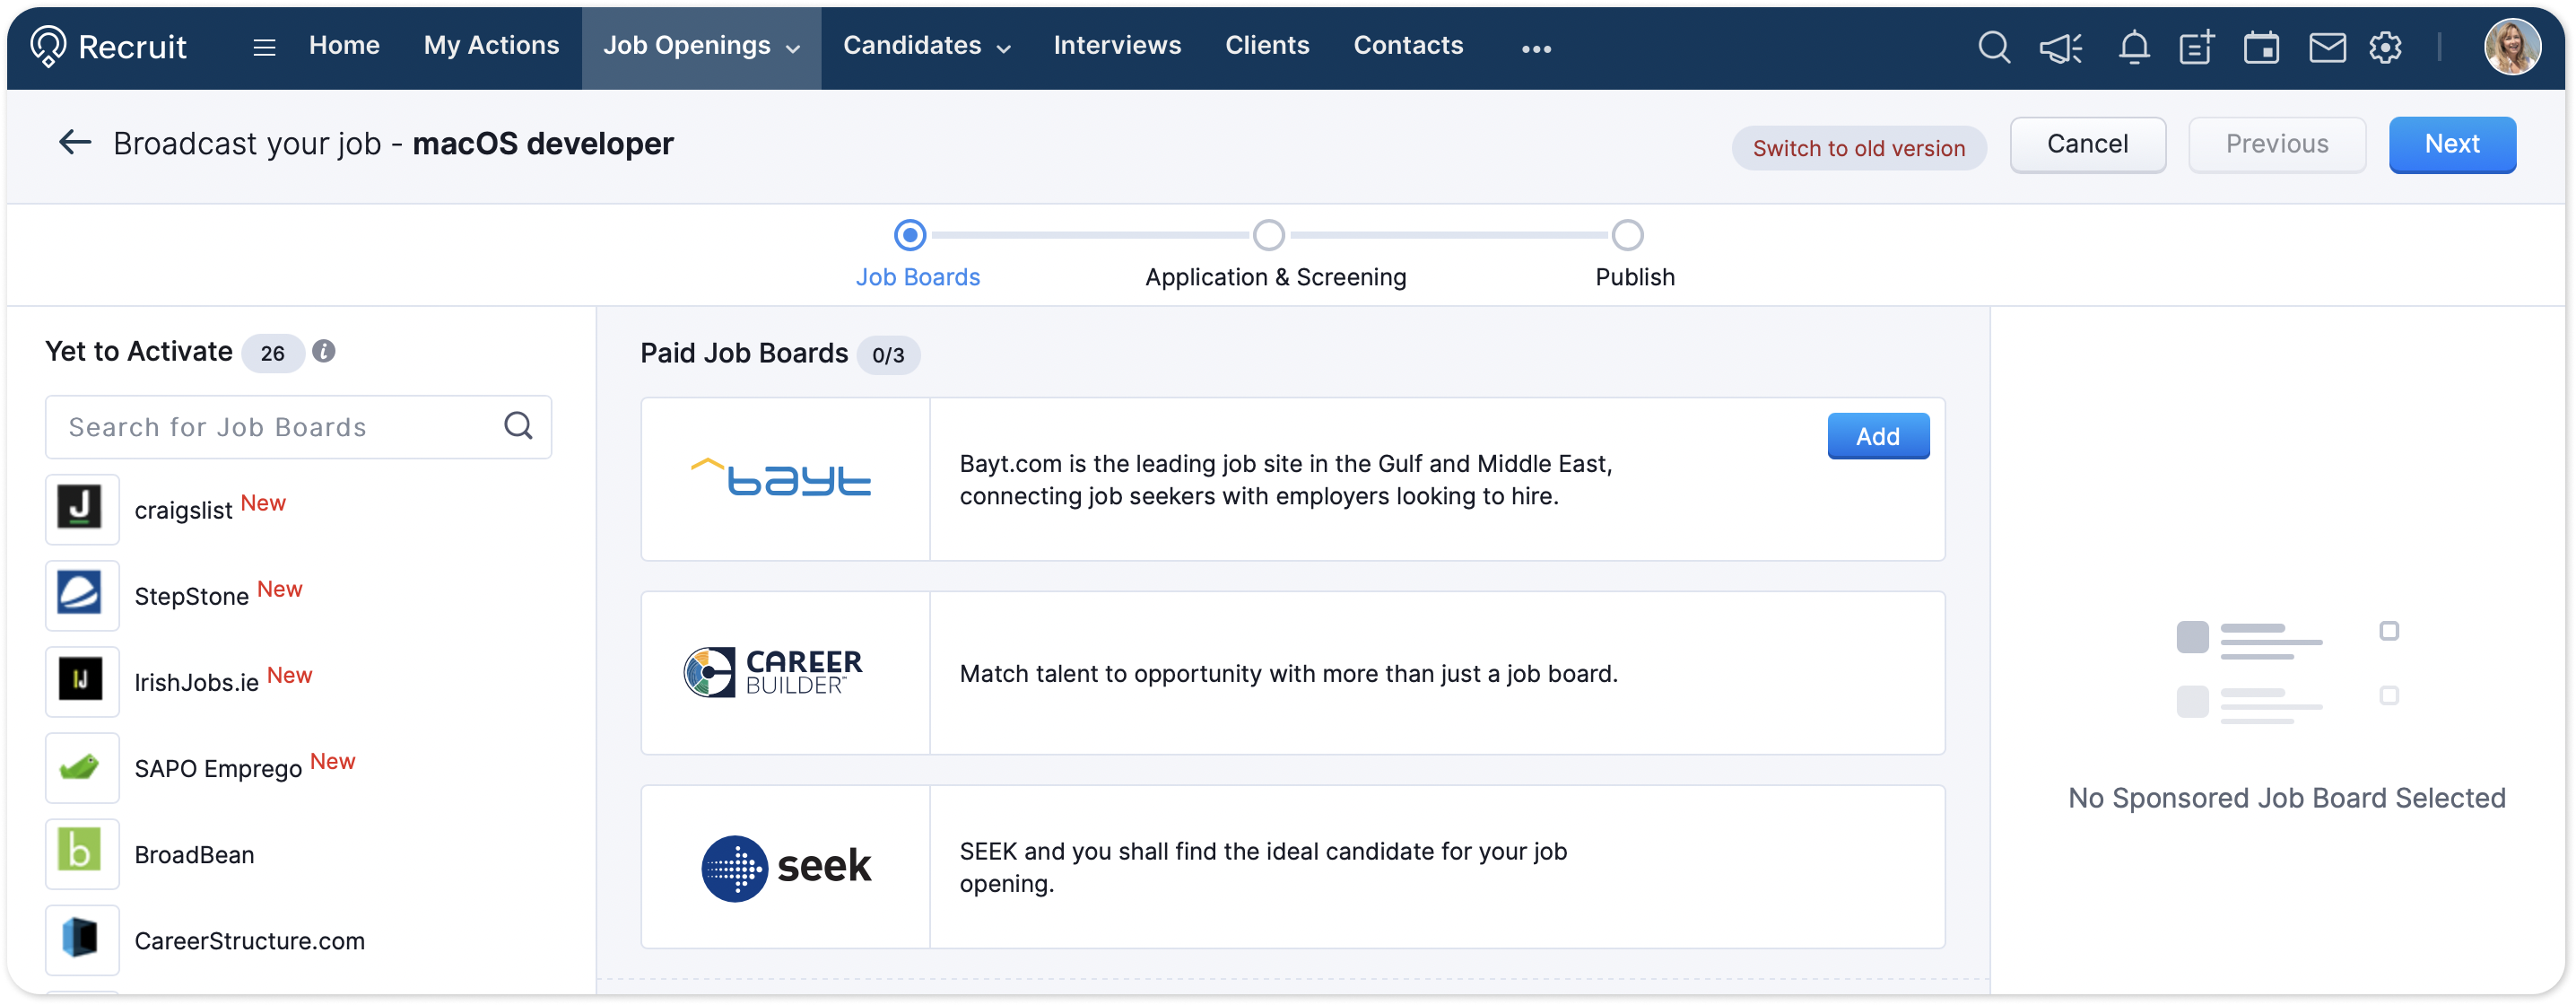Select the Publish step circle
Screen dimensions: 2576x1005
click(1627, 235)
